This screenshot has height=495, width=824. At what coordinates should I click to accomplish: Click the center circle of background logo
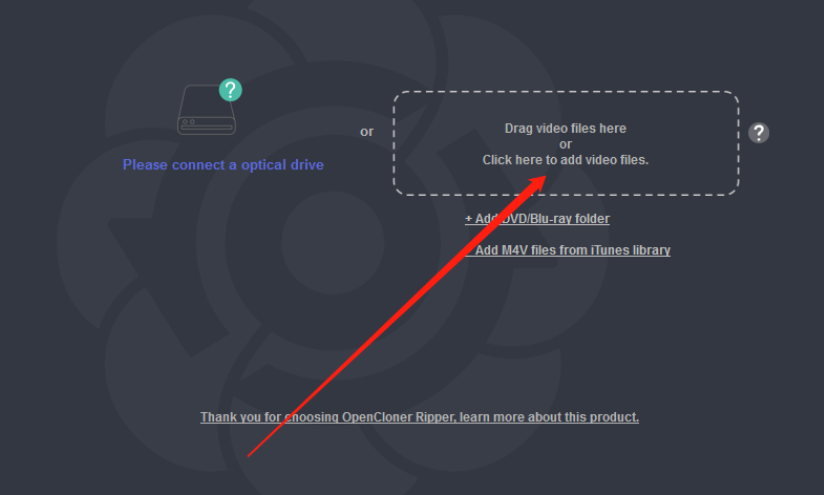tap(332, 242)
